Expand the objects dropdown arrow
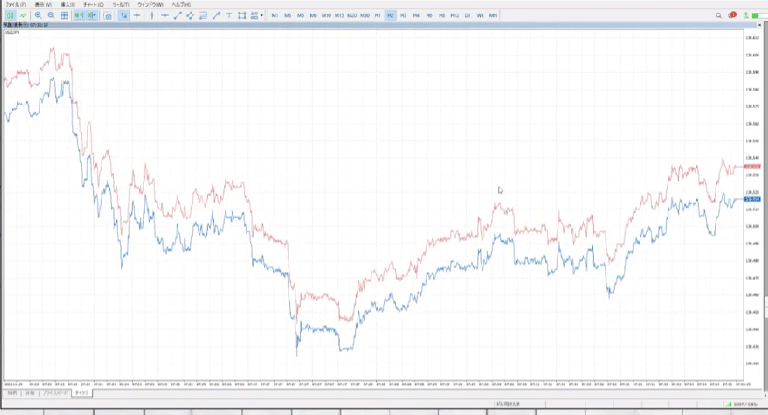Screen dimensions: 768x415 point(262,16)
